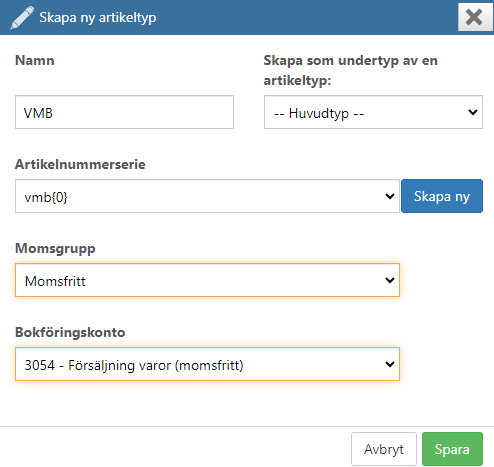Open the Momsgrupp dropdown showing Momsfritt
This screenshot has width=494, height=467.
(x=207, y=280)
